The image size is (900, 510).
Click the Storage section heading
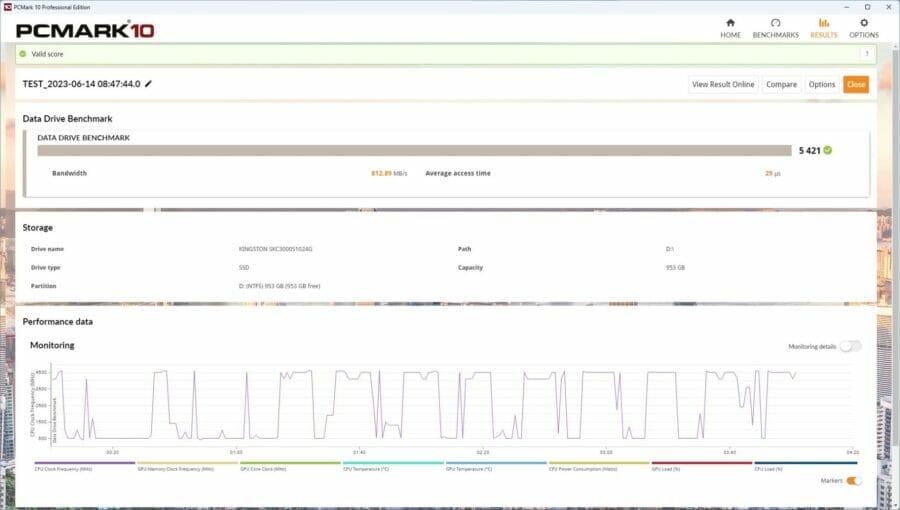(x=37, y=228)
